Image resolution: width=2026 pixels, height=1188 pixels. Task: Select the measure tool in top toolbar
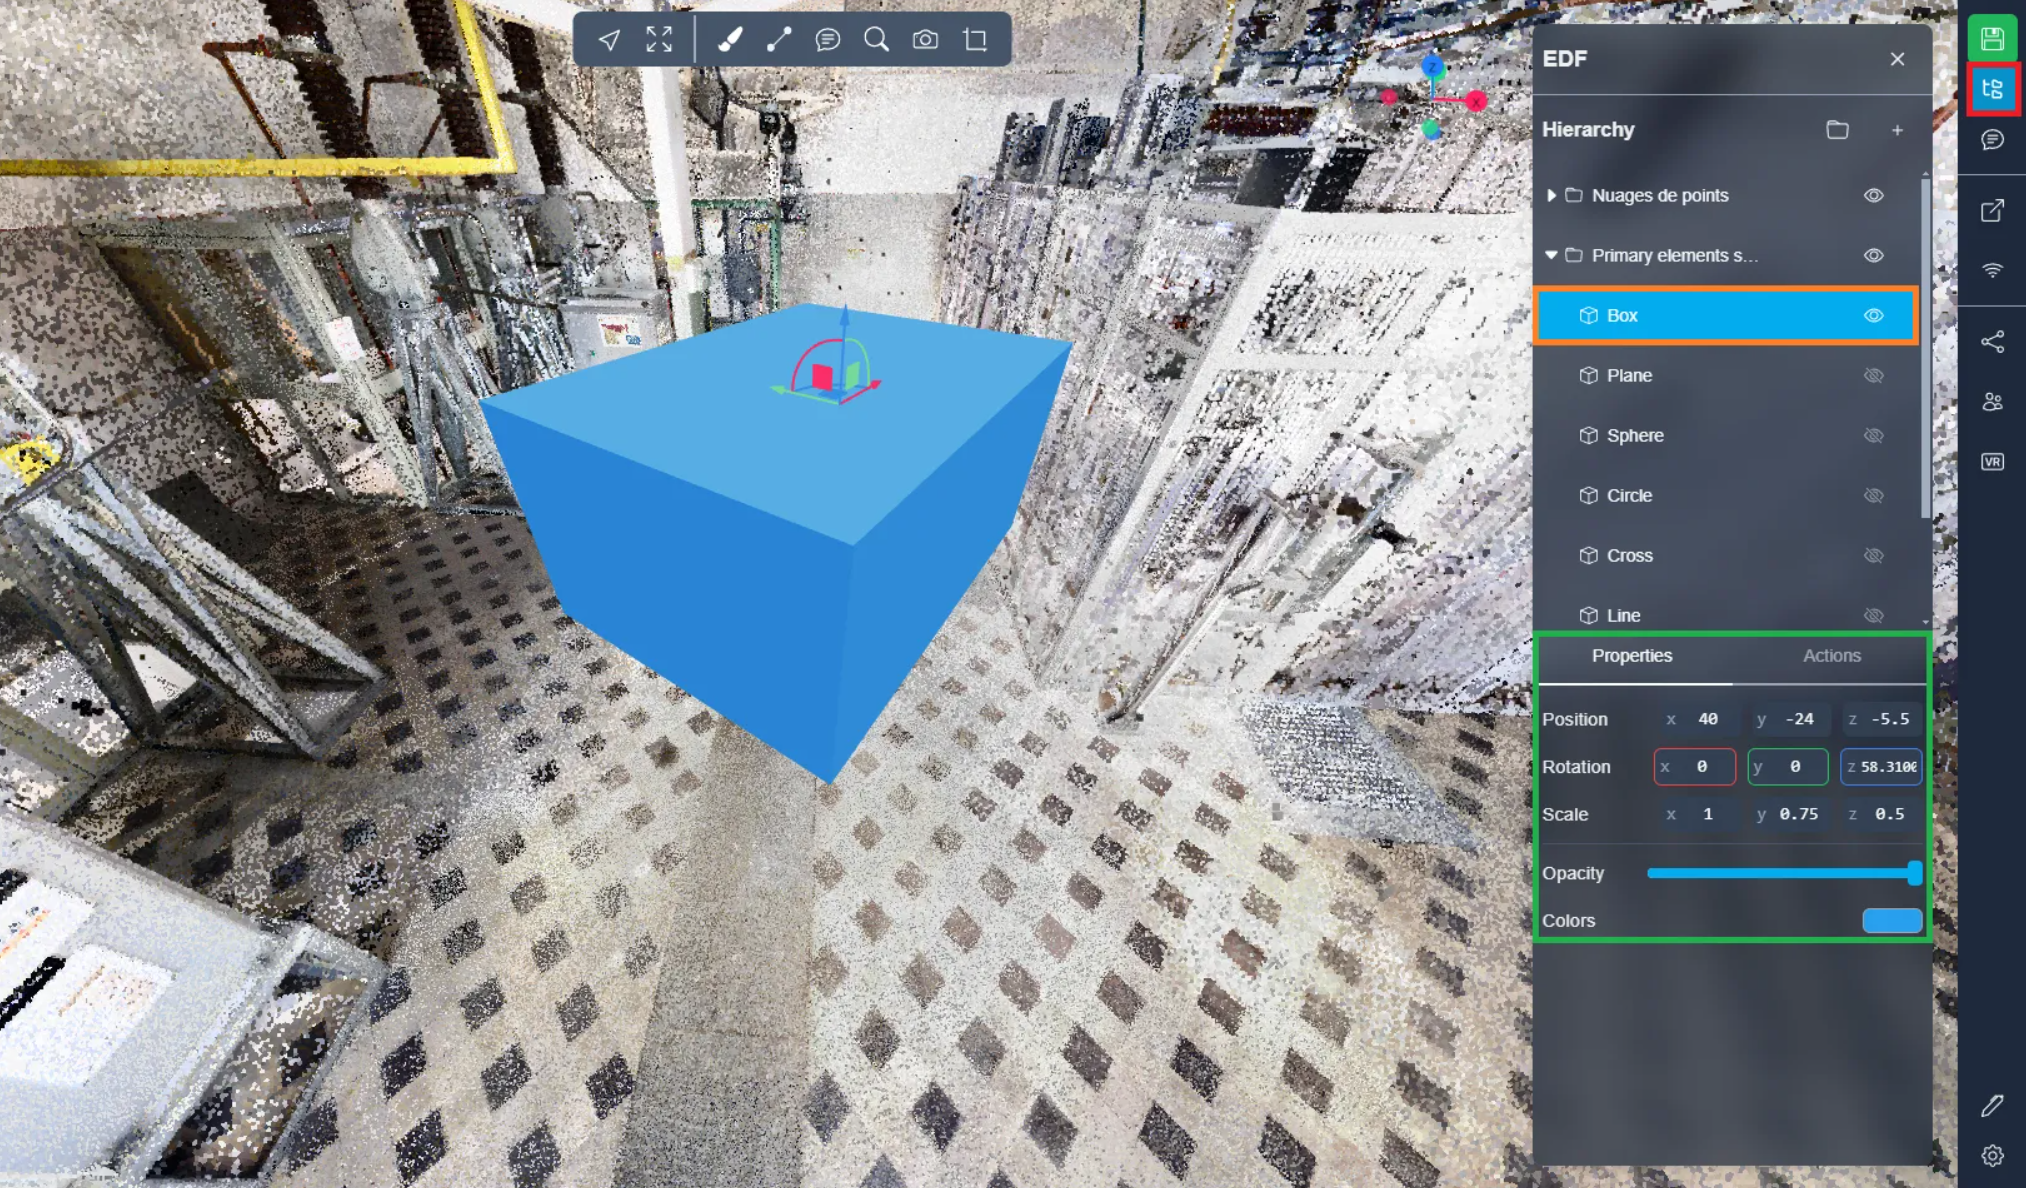point(778,39)
